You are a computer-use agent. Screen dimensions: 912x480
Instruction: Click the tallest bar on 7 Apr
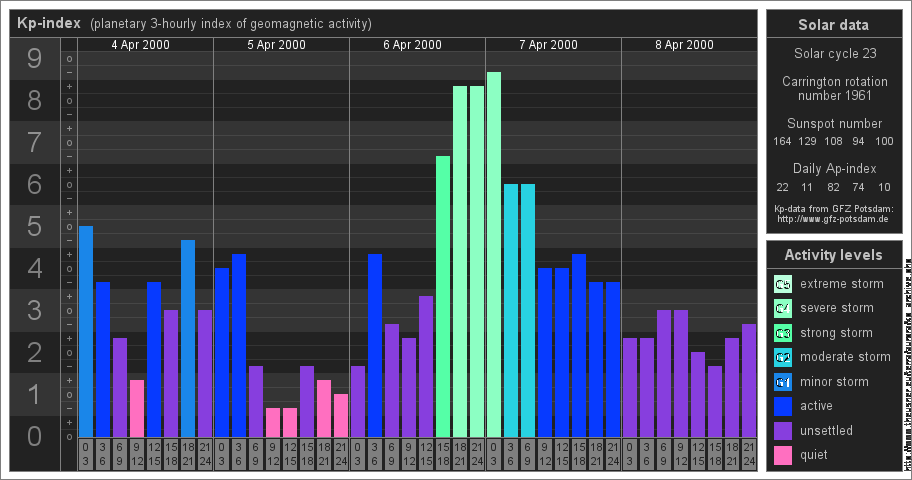coord(494,254)
